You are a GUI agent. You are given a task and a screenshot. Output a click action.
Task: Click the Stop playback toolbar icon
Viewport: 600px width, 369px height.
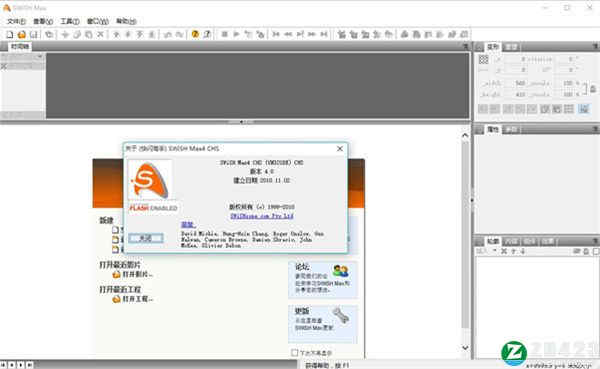click(225, 34)
